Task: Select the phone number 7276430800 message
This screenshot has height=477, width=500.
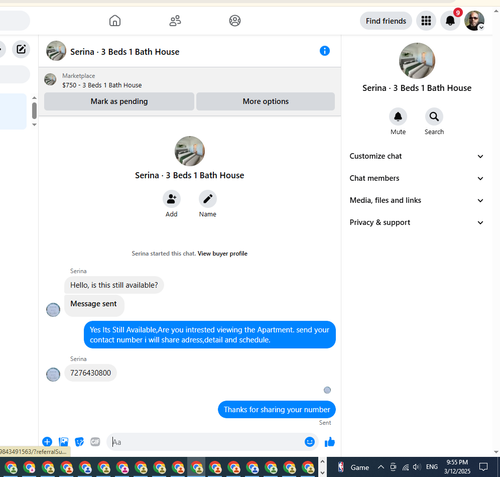Action: coord(90,373)
